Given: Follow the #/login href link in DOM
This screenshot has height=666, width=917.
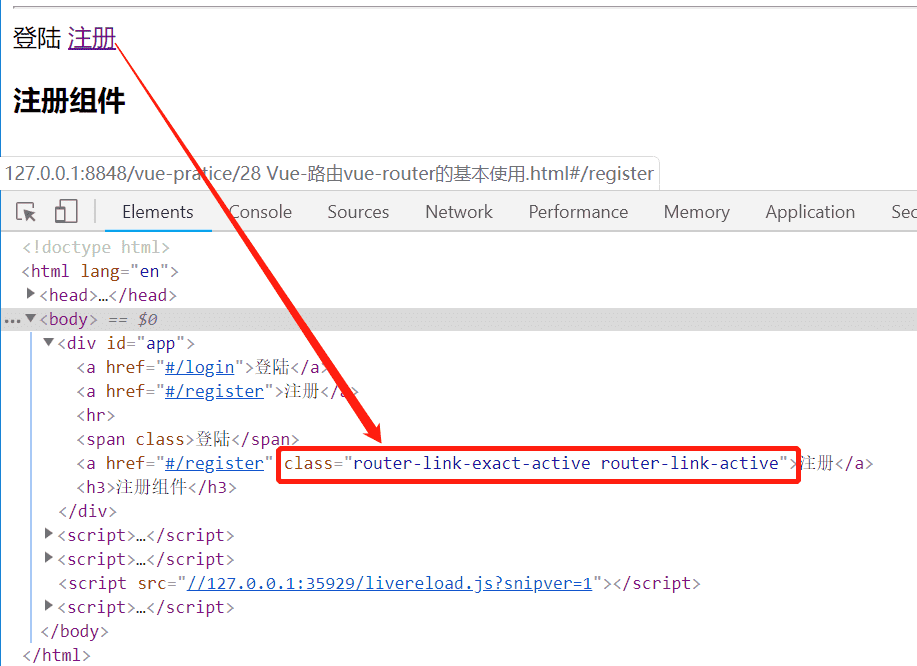Looking at the screenshot, I should 199,367.
